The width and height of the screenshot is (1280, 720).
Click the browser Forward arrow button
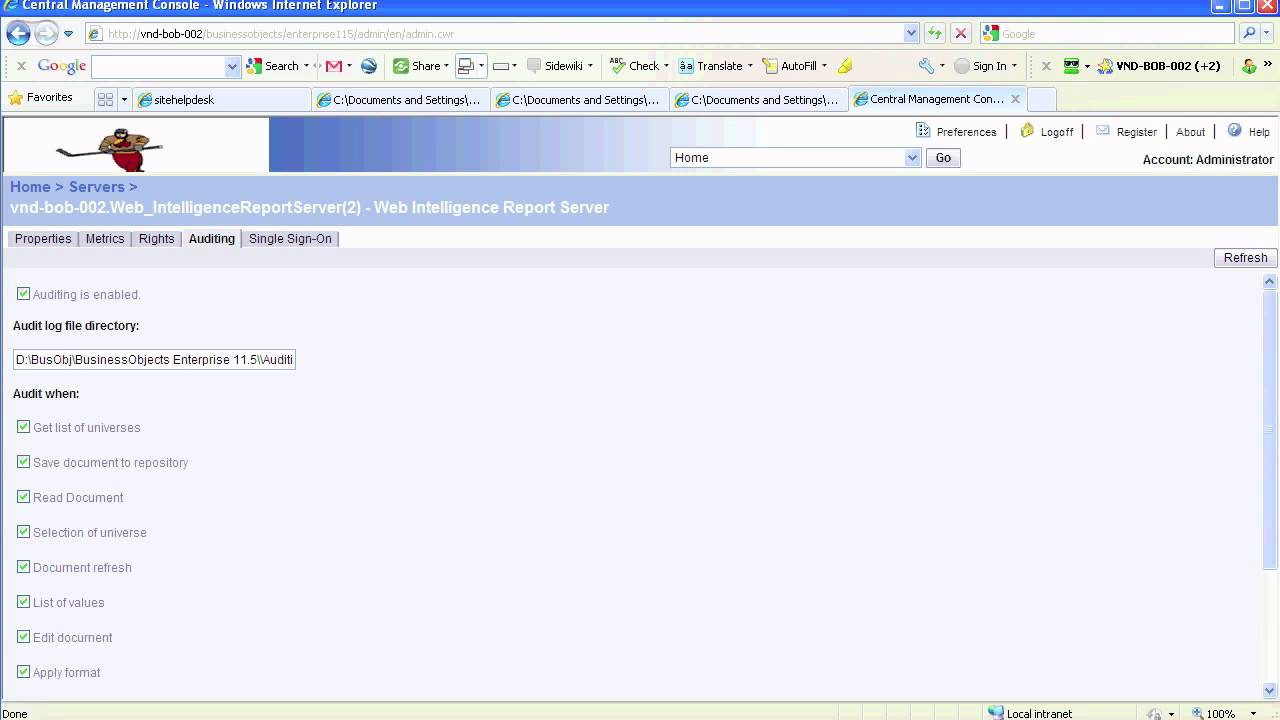[46, 34]
